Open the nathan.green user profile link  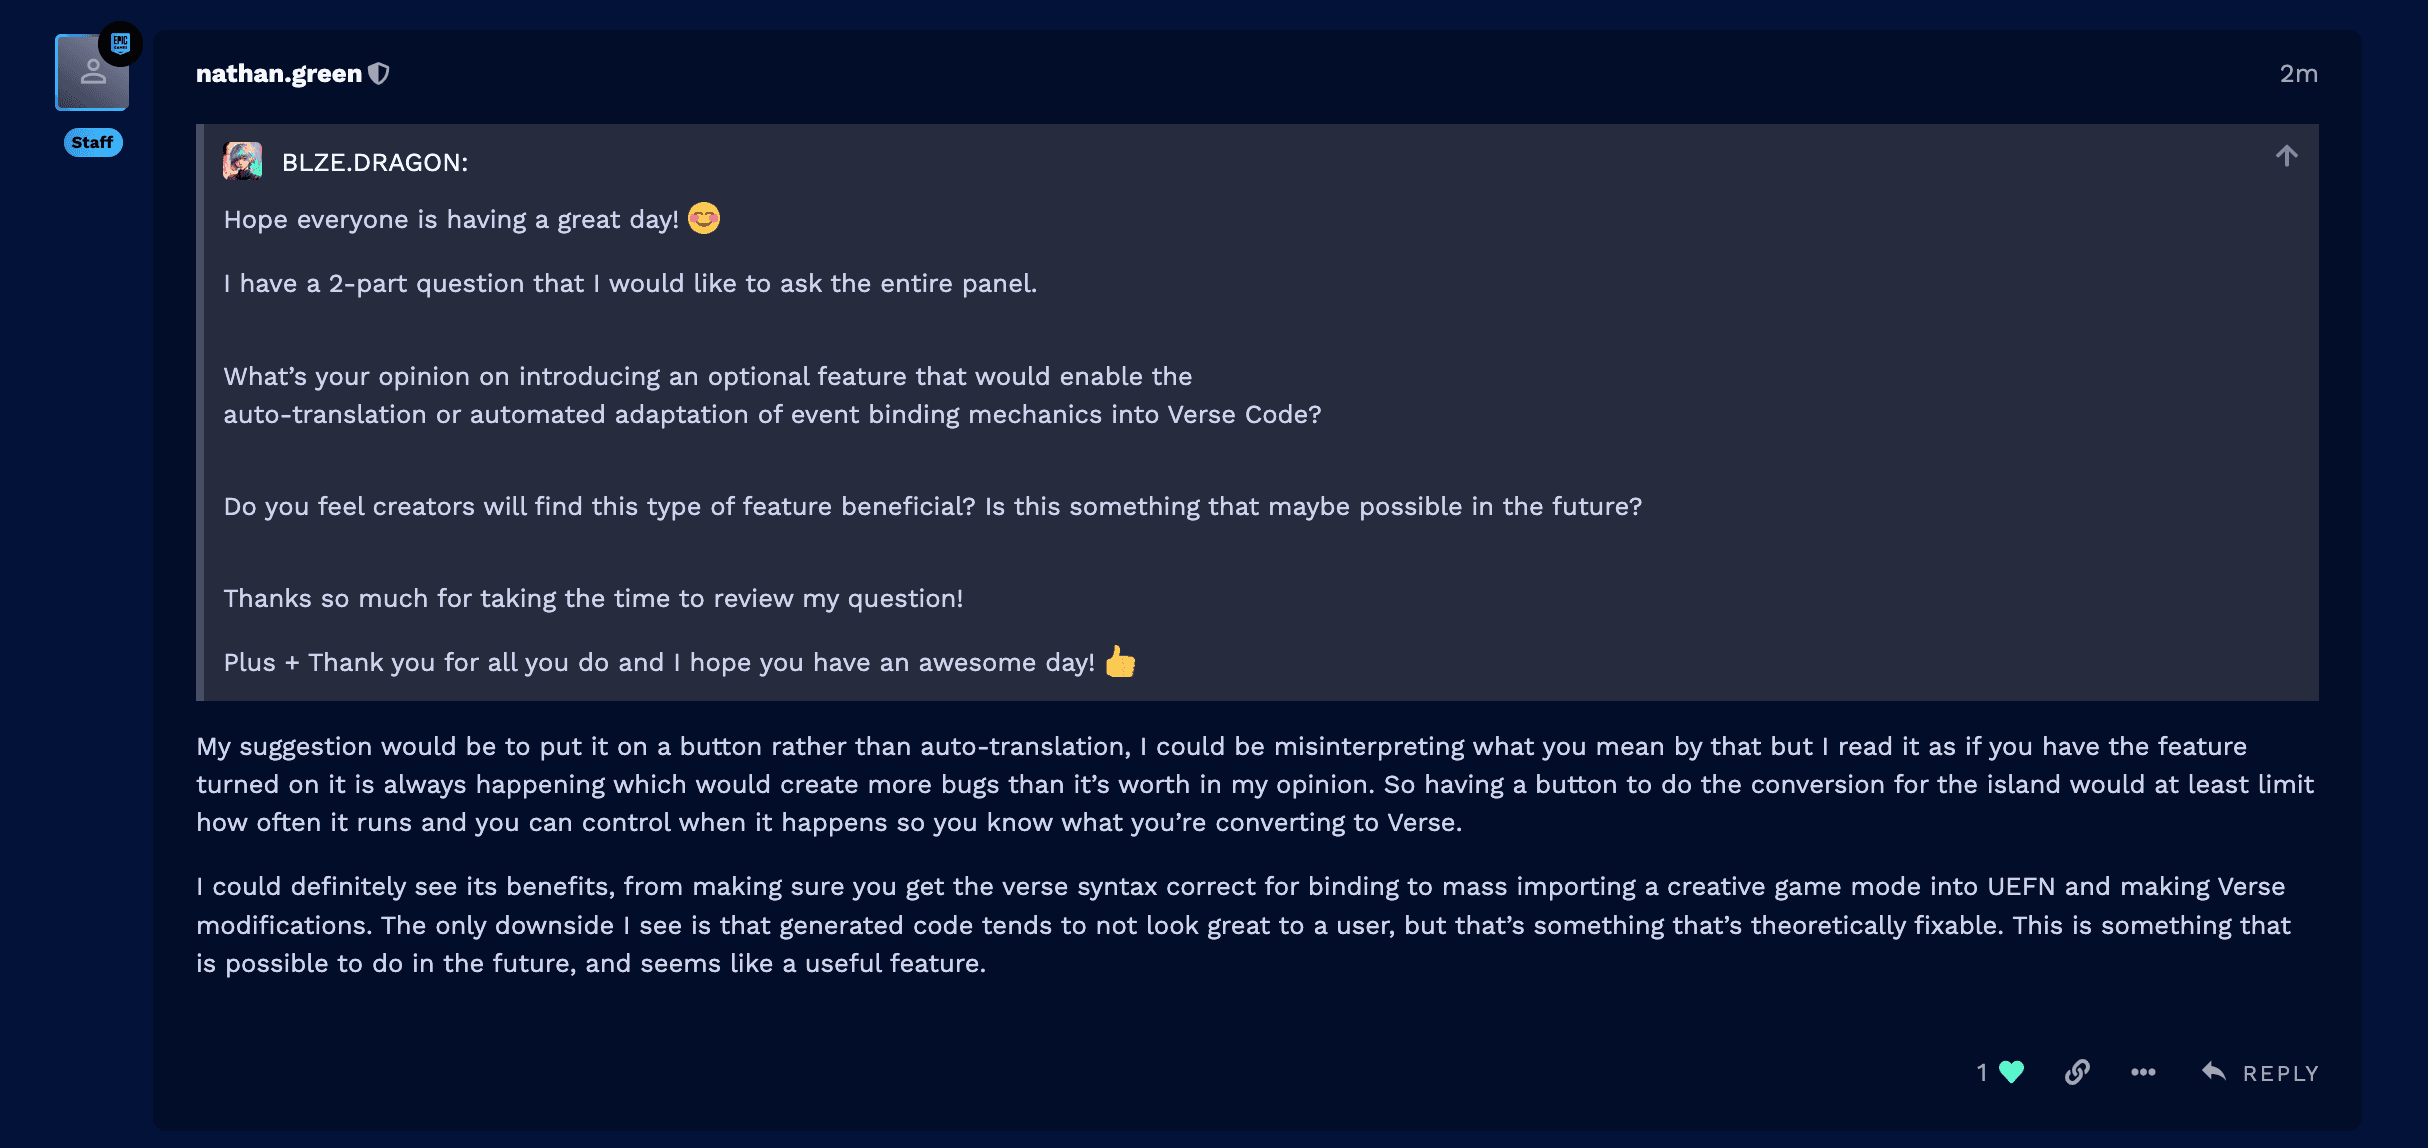(x=278, y=74)
